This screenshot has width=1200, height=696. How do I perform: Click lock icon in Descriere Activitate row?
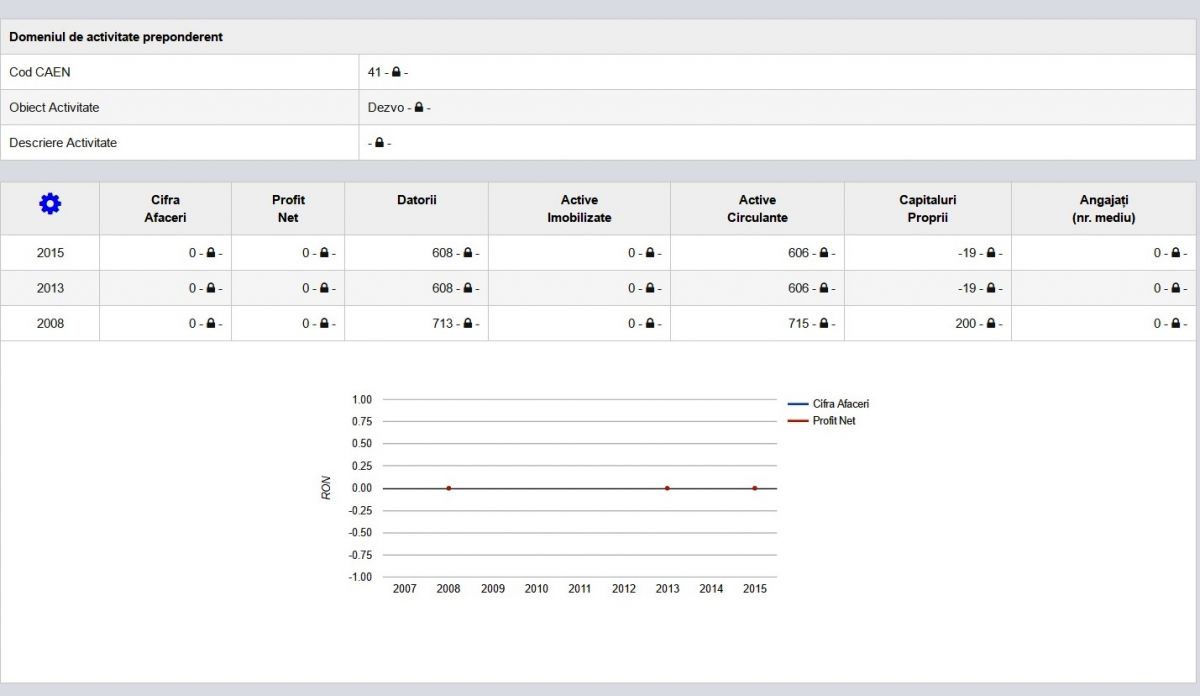(379, 143)
